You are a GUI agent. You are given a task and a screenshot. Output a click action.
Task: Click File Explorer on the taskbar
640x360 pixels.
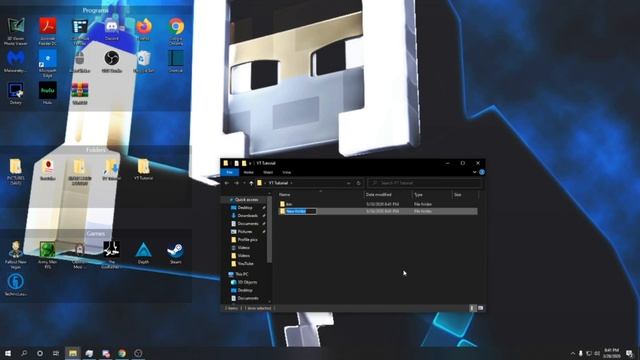(x=73, y=353)
